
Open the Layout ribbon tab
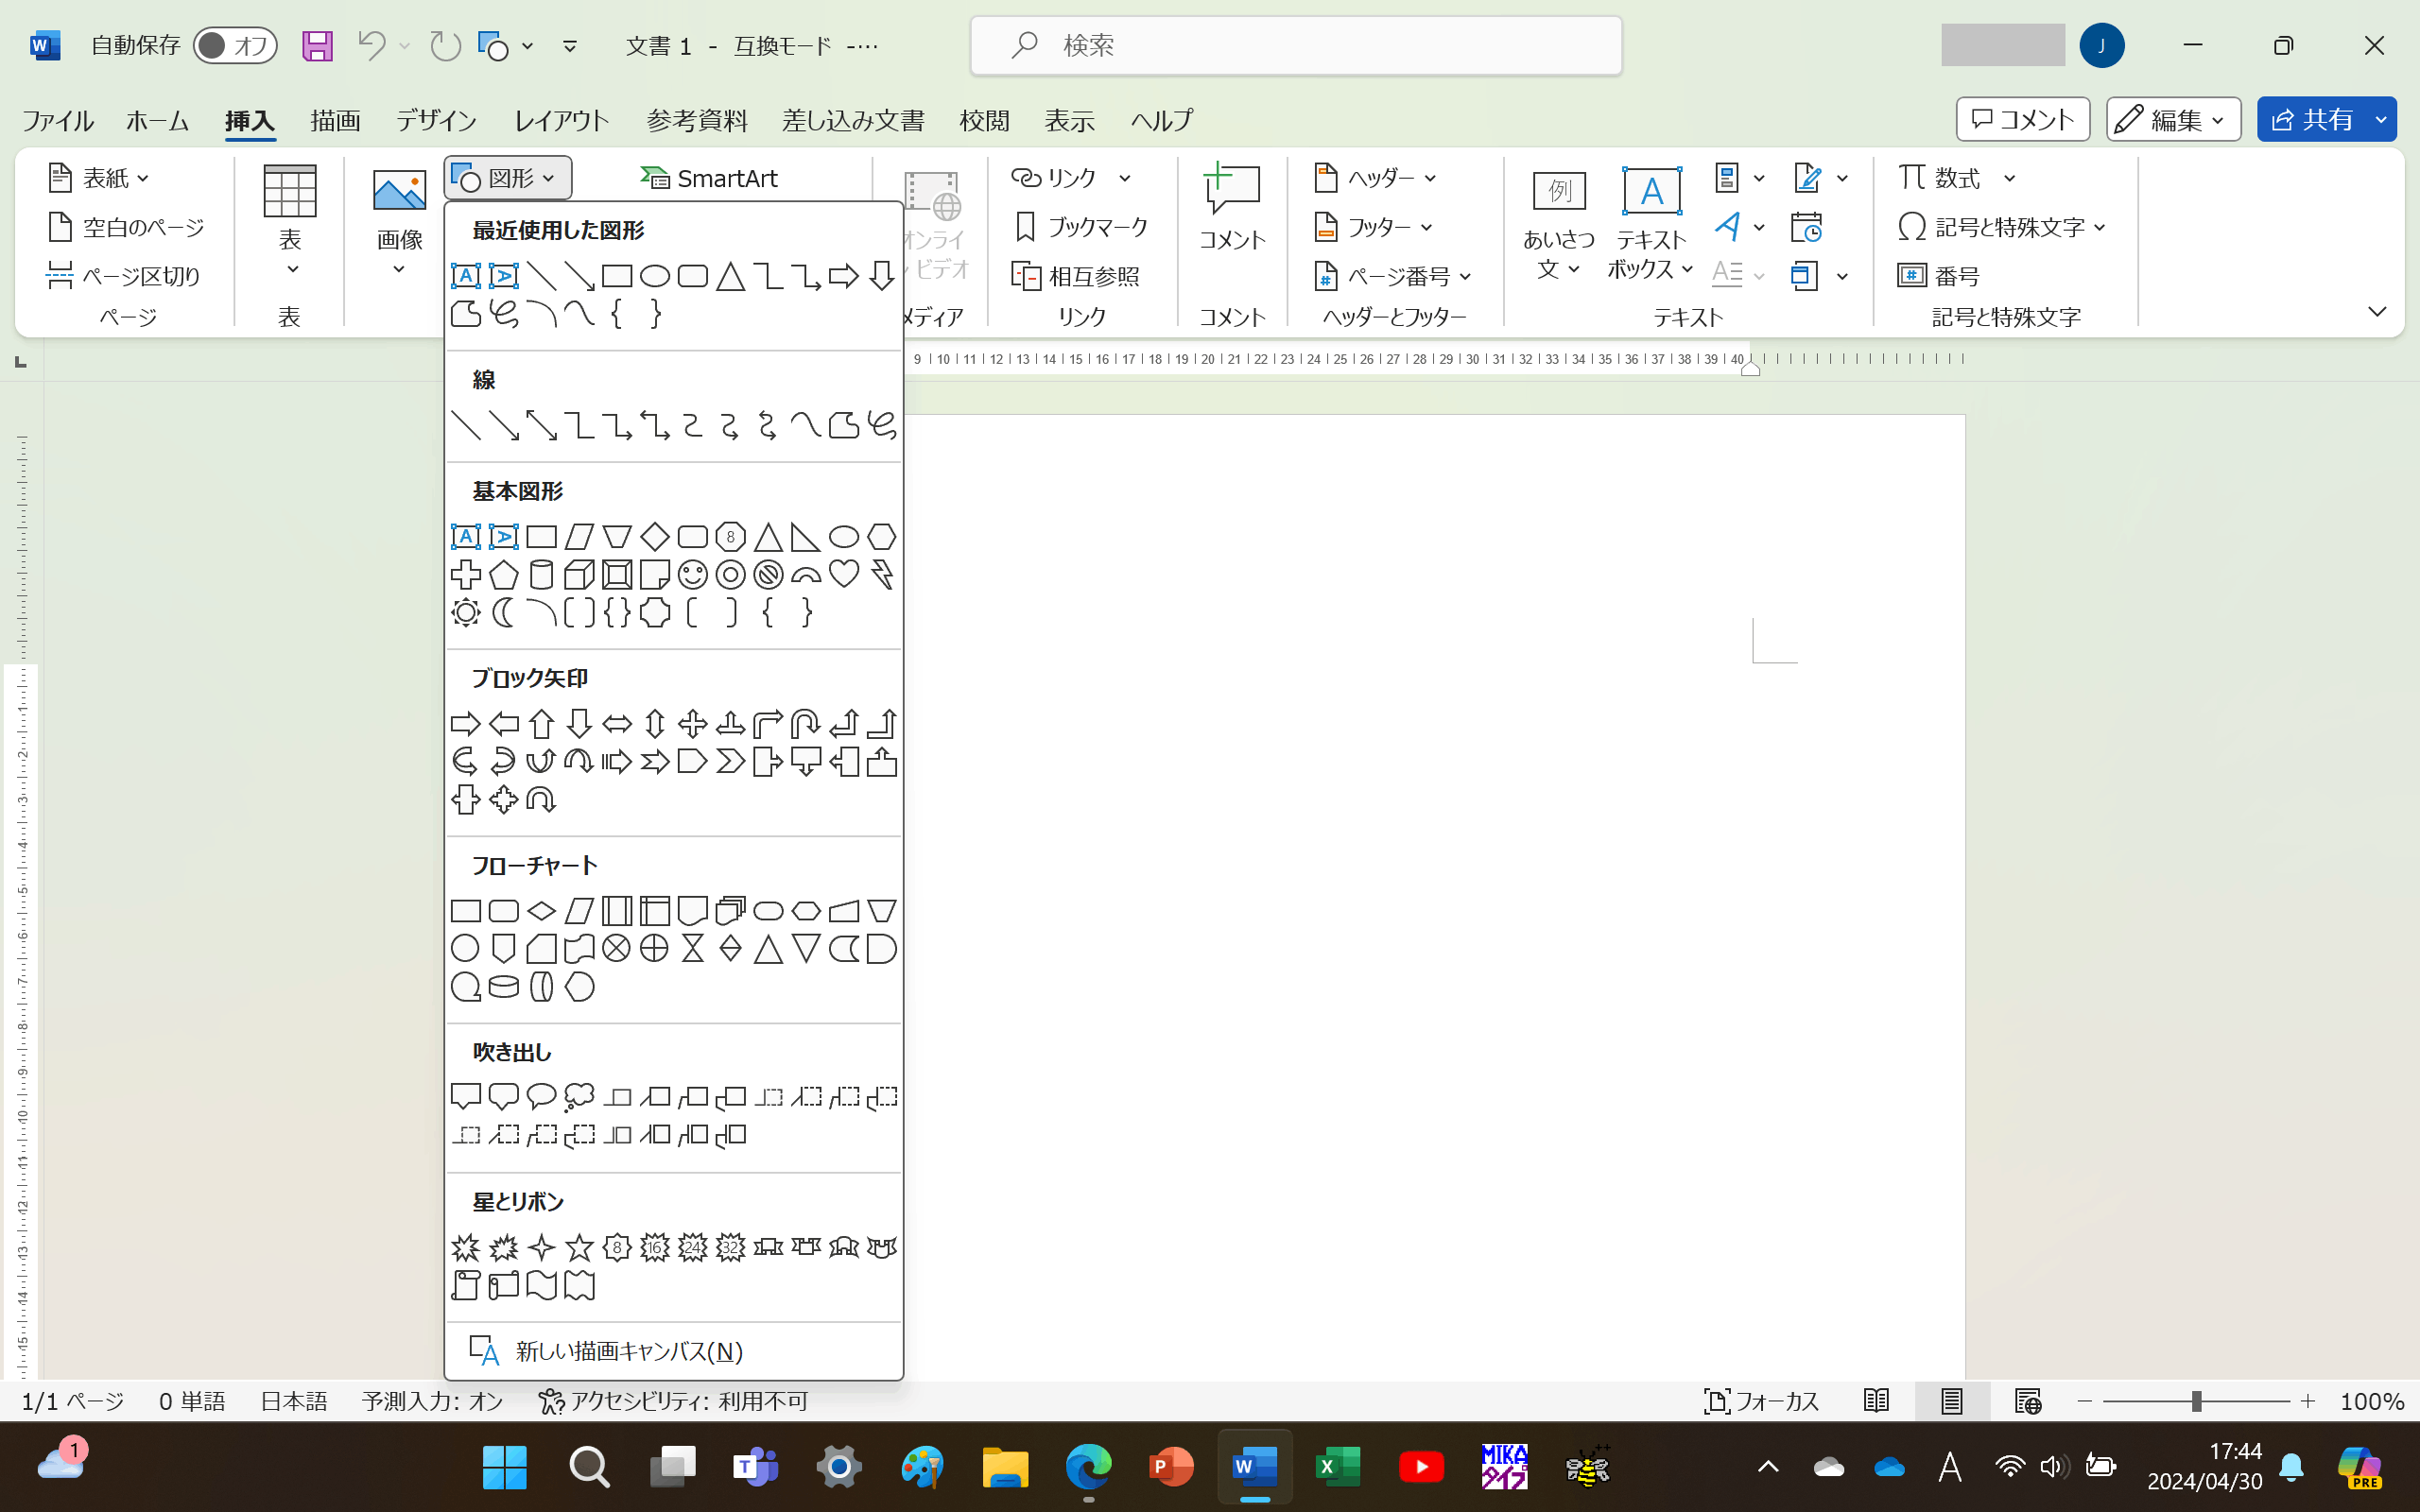[x=561, y=121]
